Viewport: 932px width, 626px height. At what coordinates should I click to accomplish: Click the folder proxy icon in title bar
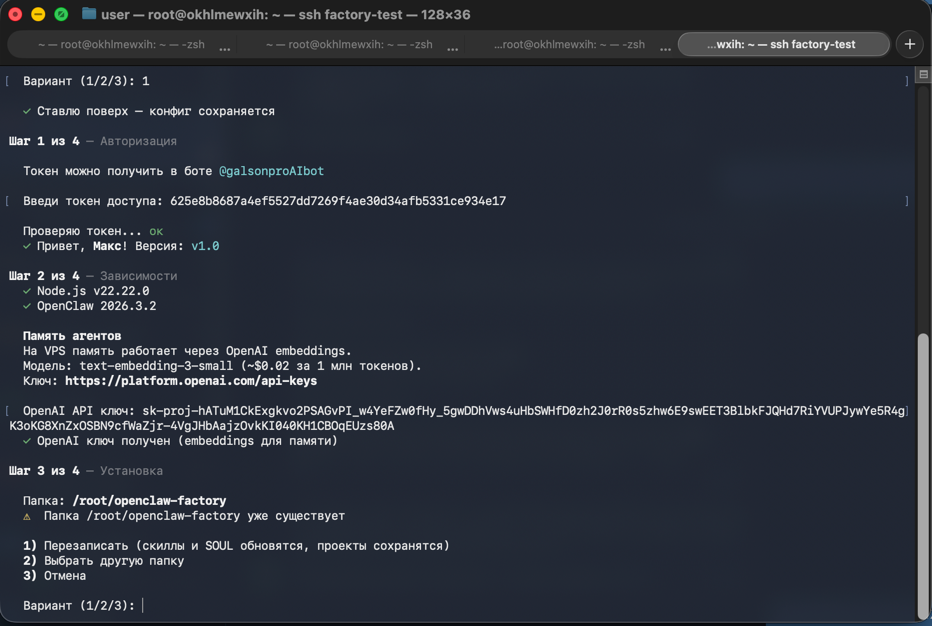point(89,14)
